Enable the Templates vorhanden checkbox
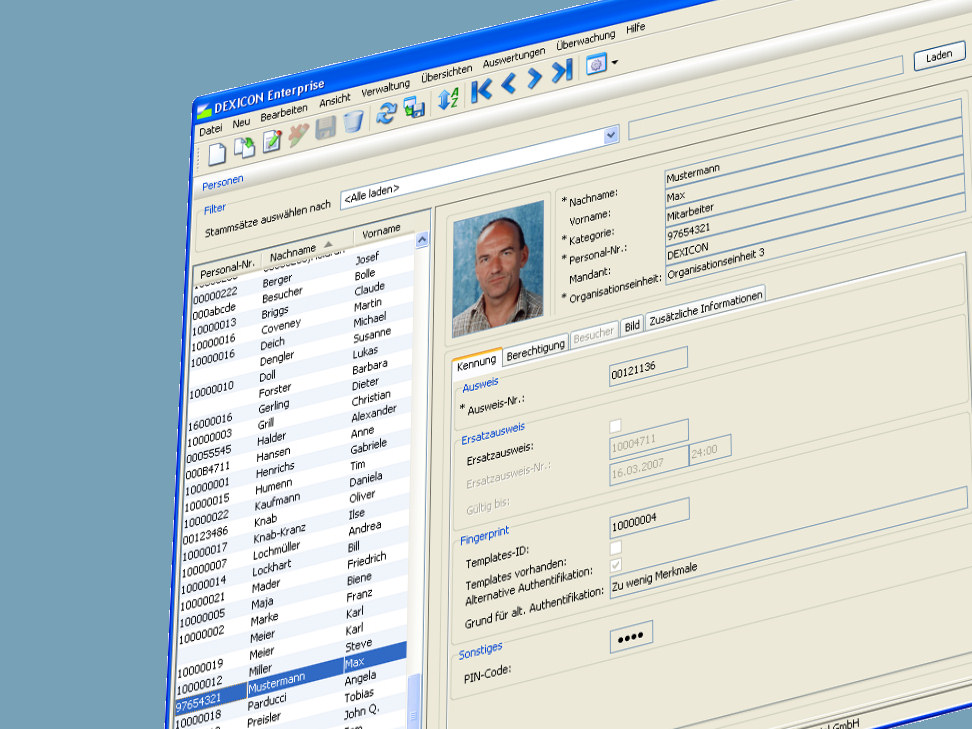972x729 pixels. 615,547
